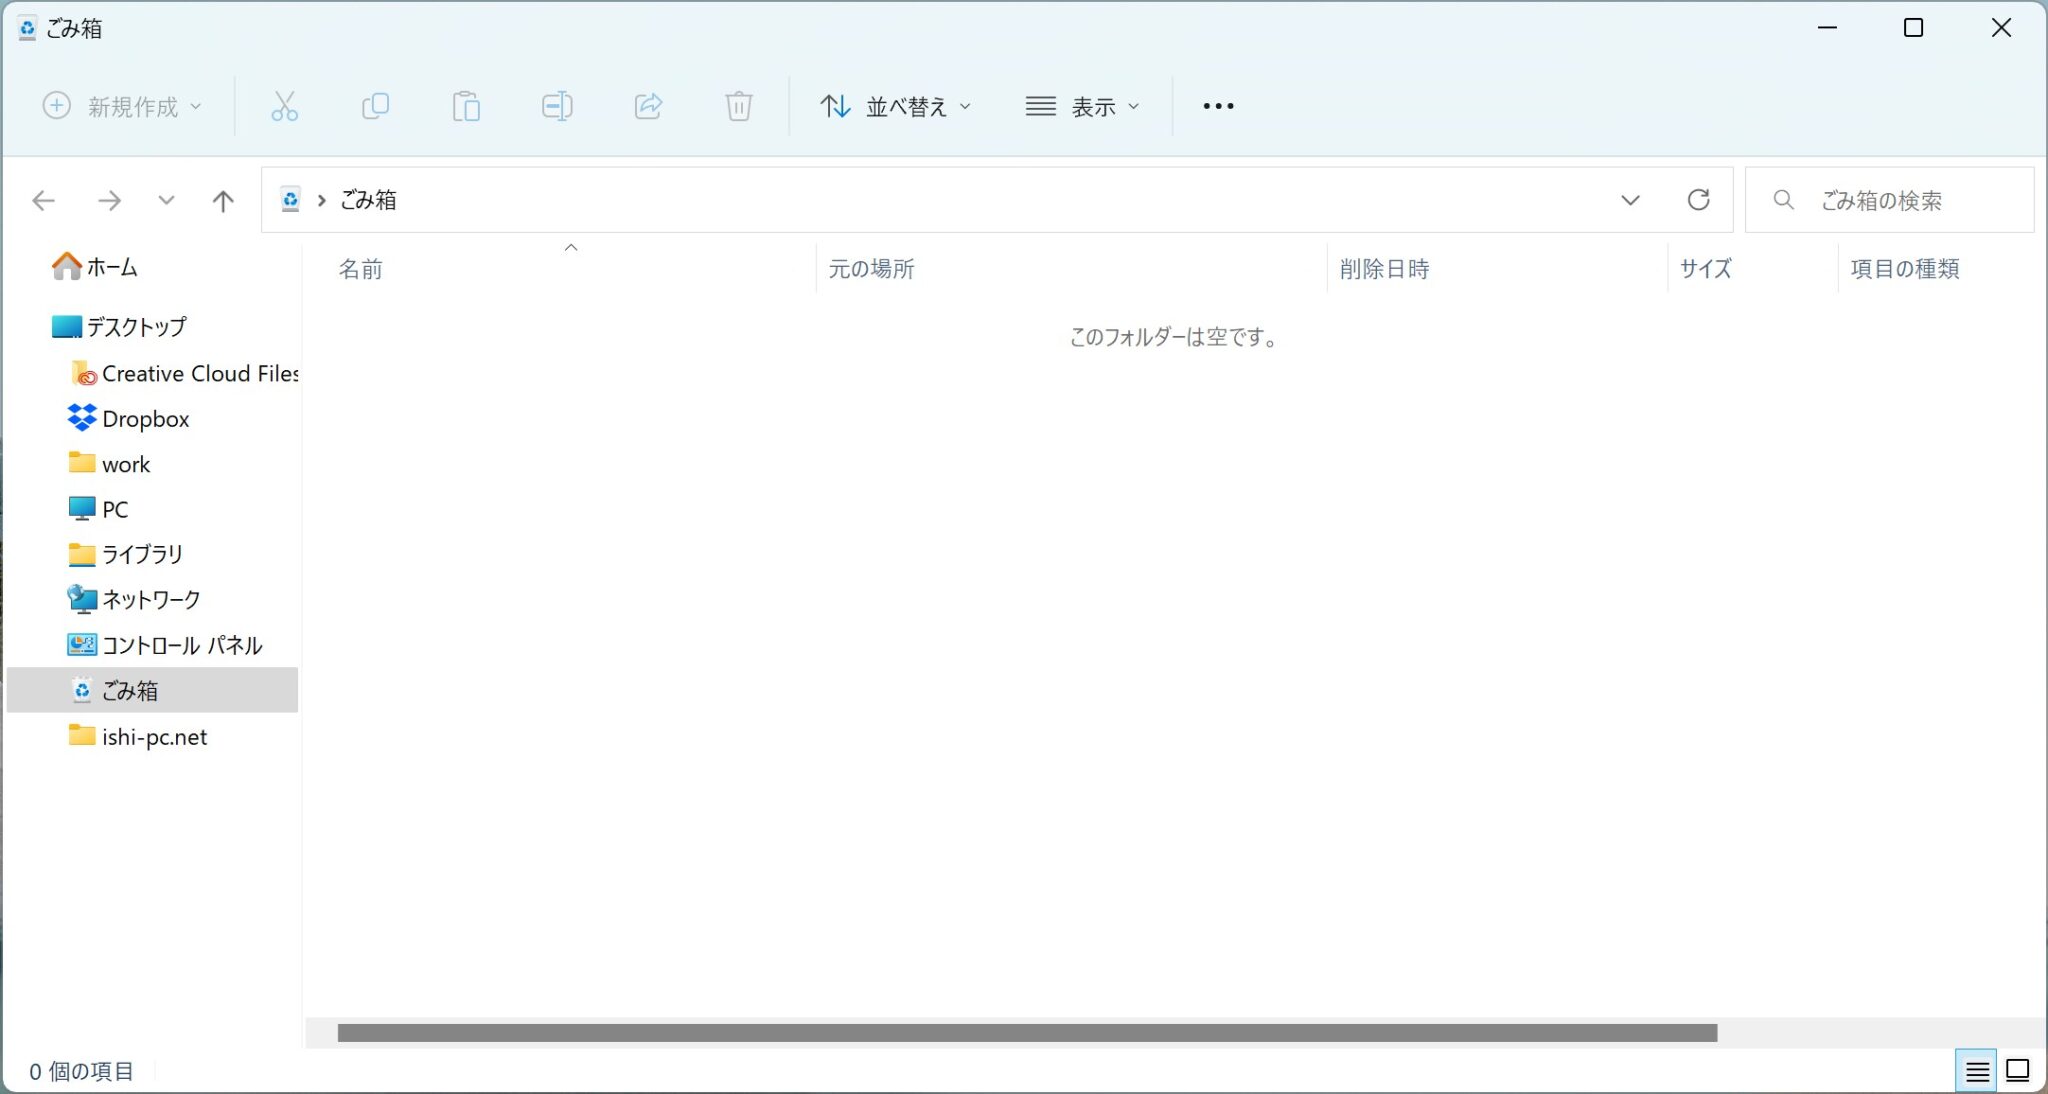This screenshot has width=2048, height=1094.
Task: Click the Copy icon in the toolbar
Action: click(375, 106)
